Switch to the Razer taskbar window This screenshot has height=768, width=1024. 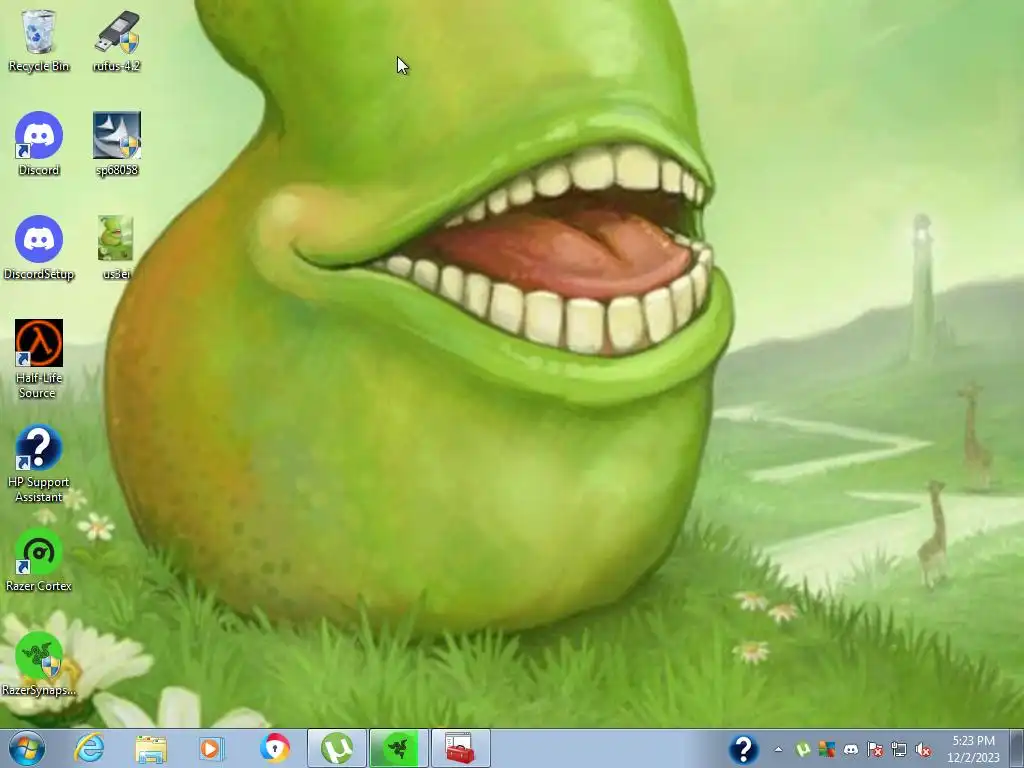[x=398, y=748]
